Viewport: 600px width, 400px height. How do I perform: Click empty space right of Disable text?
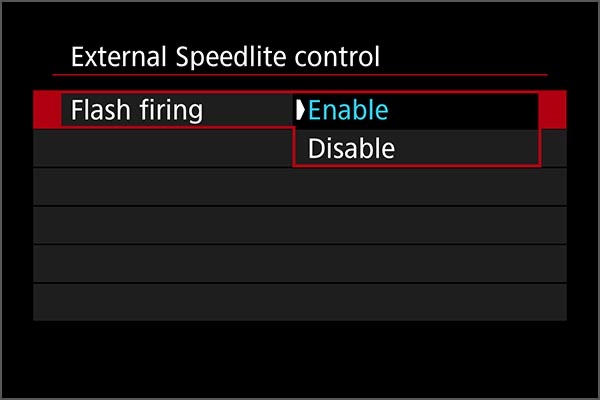(465, 149)
